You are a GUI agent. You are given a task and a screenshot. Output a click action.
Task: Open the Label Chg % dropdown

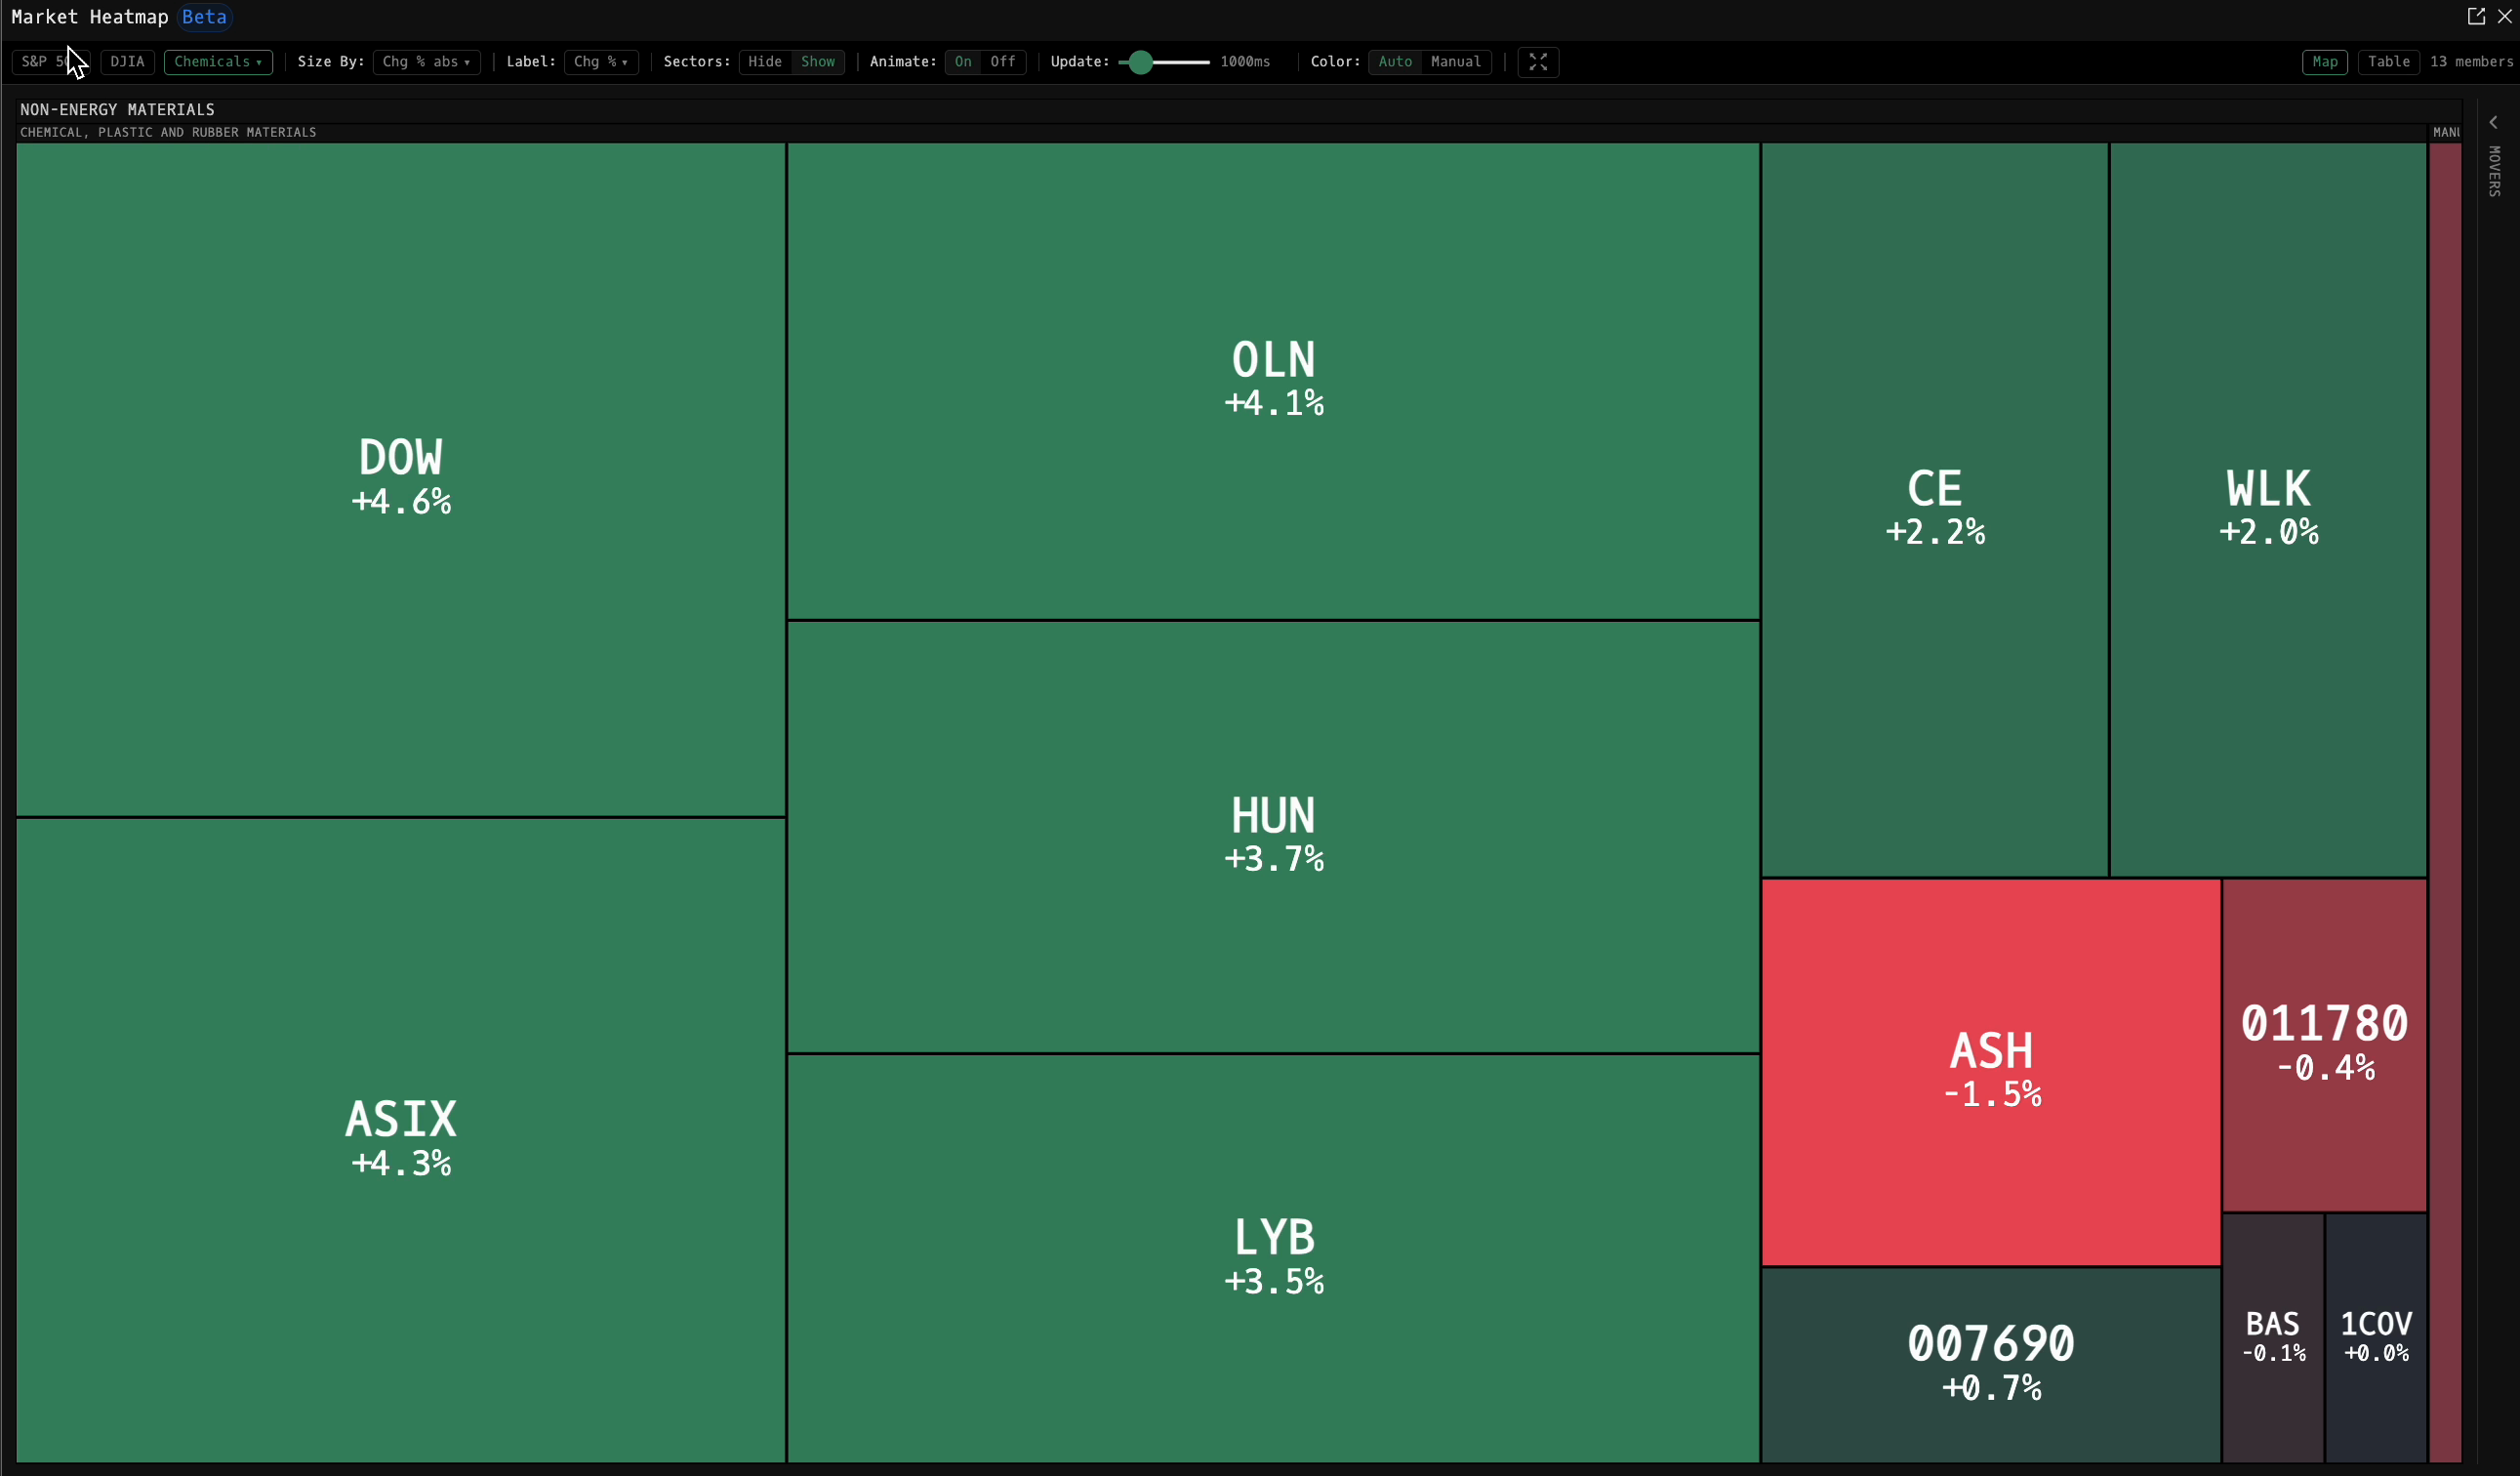(601, 62)
